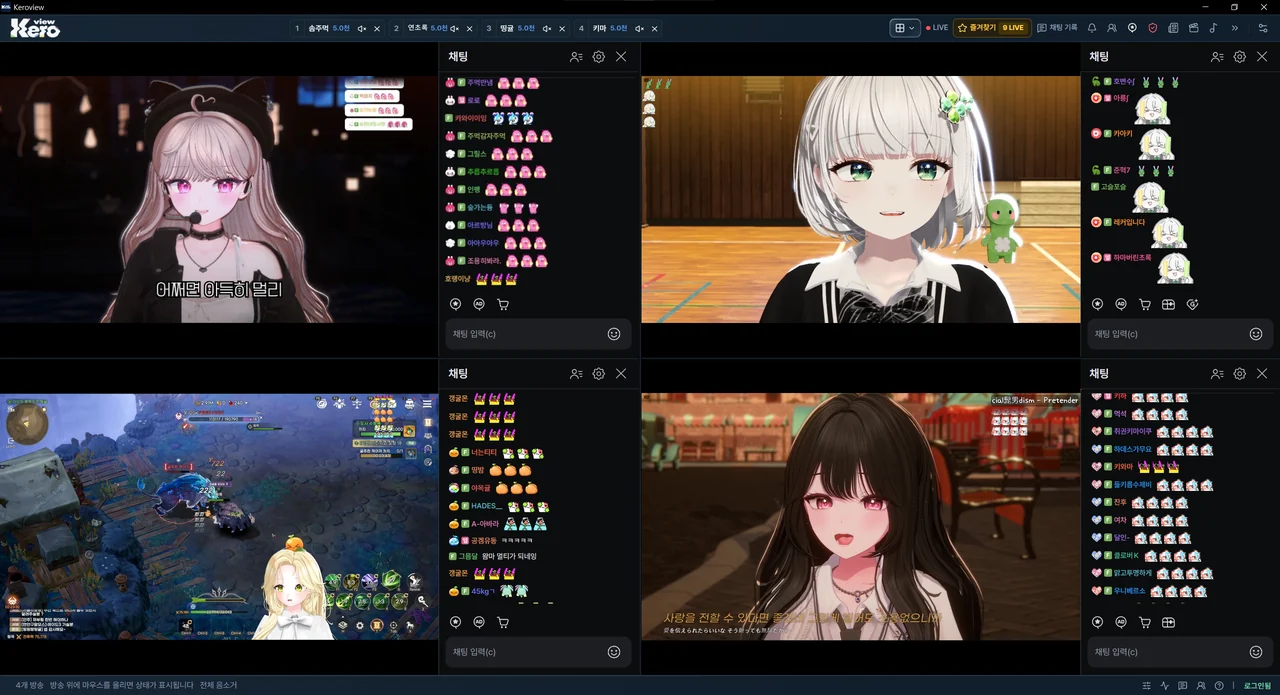The height and width of the screenshot is (695, 1280).
Task: Close the 띵글 stream tab
Action: point(561,28)
